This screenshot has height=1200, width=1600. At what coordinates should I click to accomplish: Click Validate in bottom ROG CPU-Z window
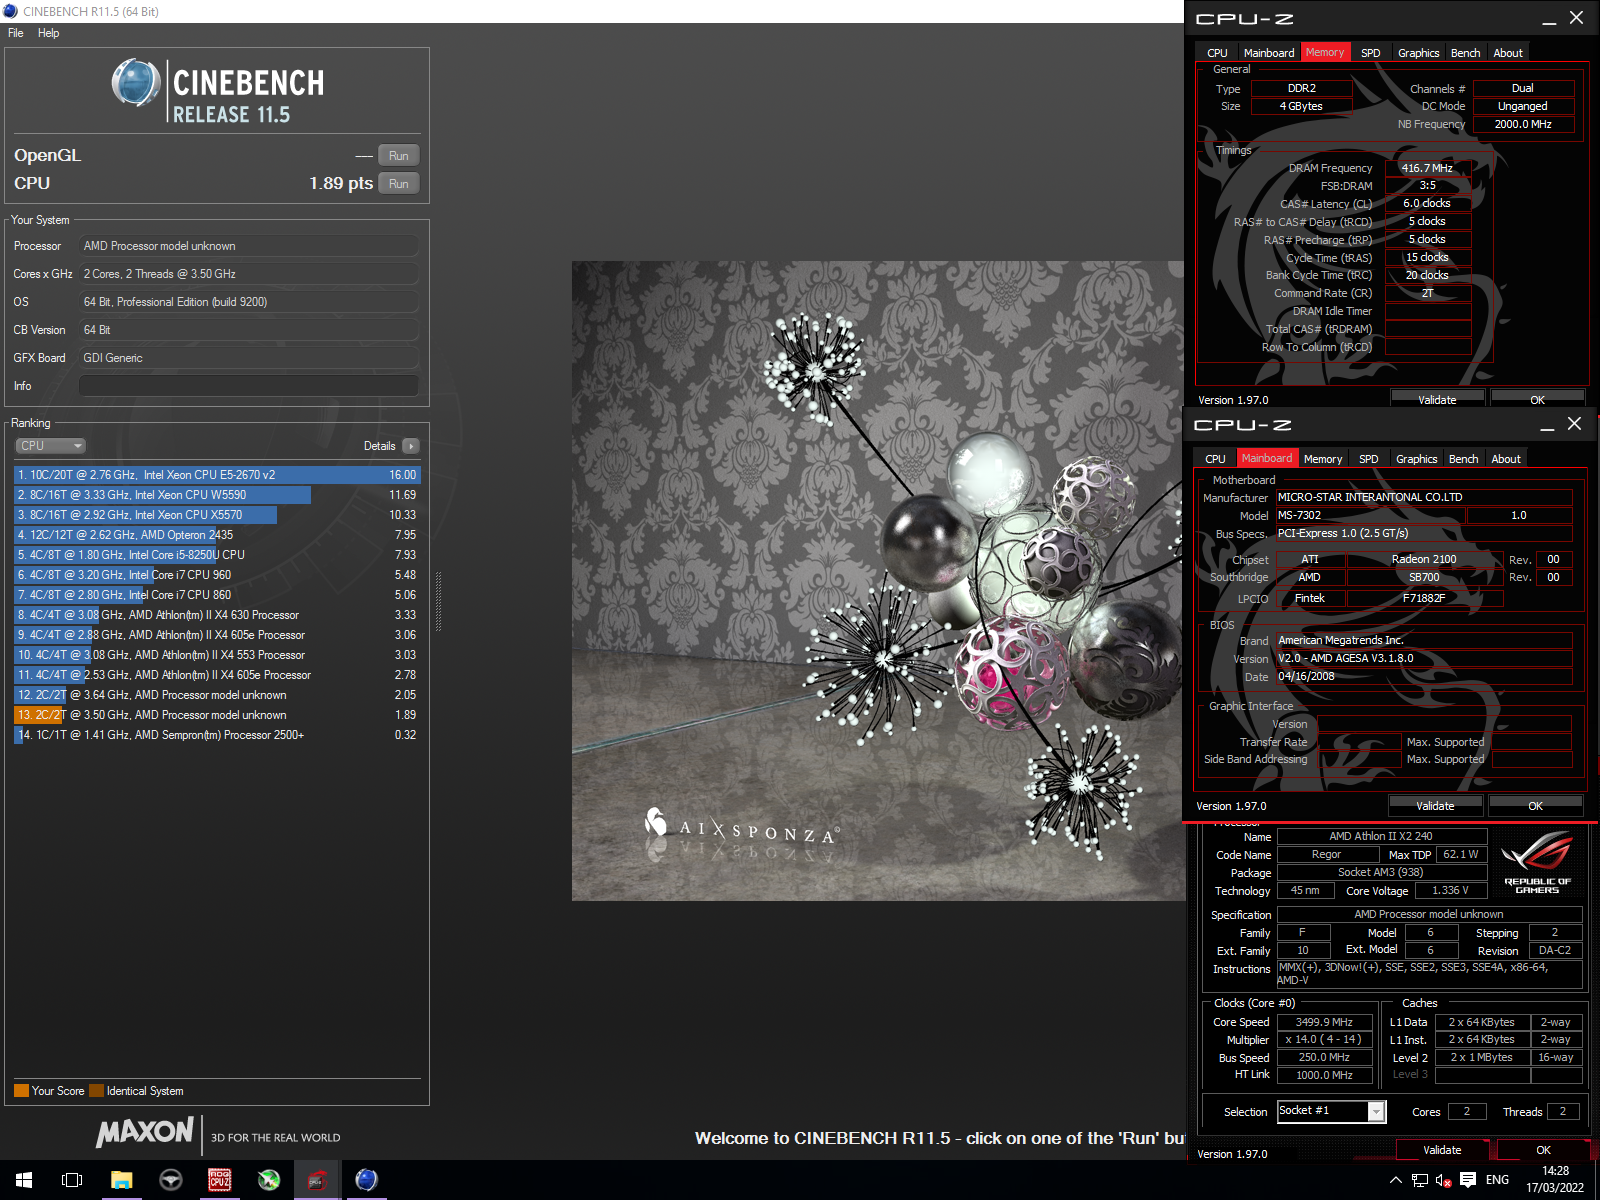(1442, 1150)
